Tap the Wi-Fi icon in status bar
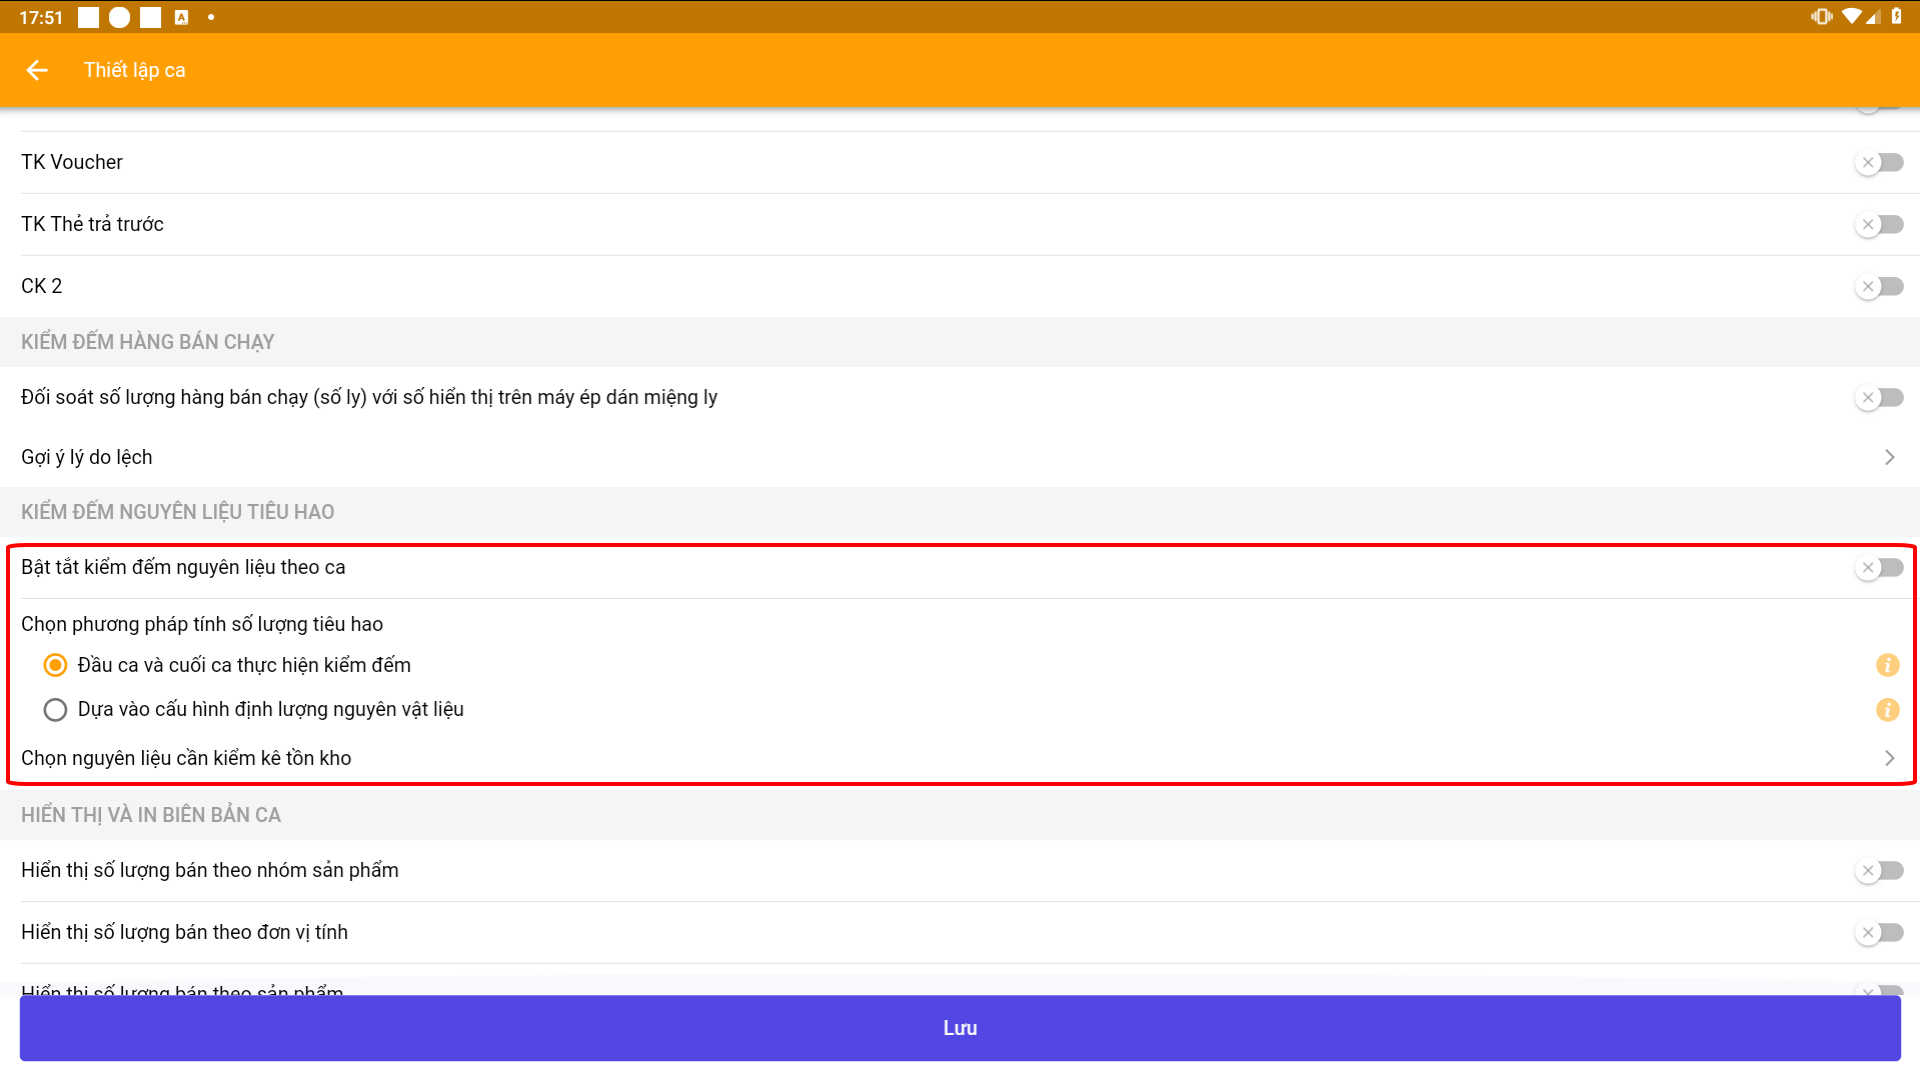The image size is (1920, 1076). [x=1851, y=17]
